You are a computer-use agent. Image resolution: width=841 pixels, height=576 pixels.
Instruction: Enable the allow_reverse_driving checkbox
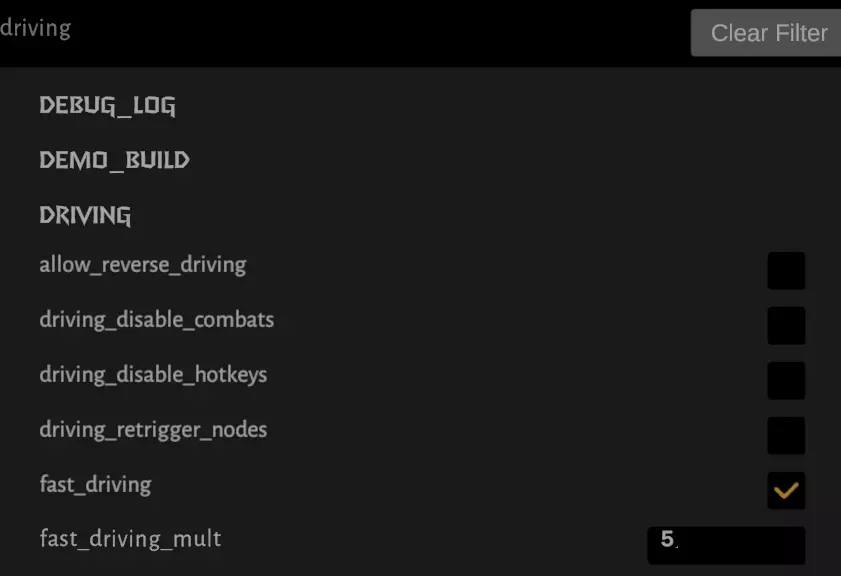786,270
